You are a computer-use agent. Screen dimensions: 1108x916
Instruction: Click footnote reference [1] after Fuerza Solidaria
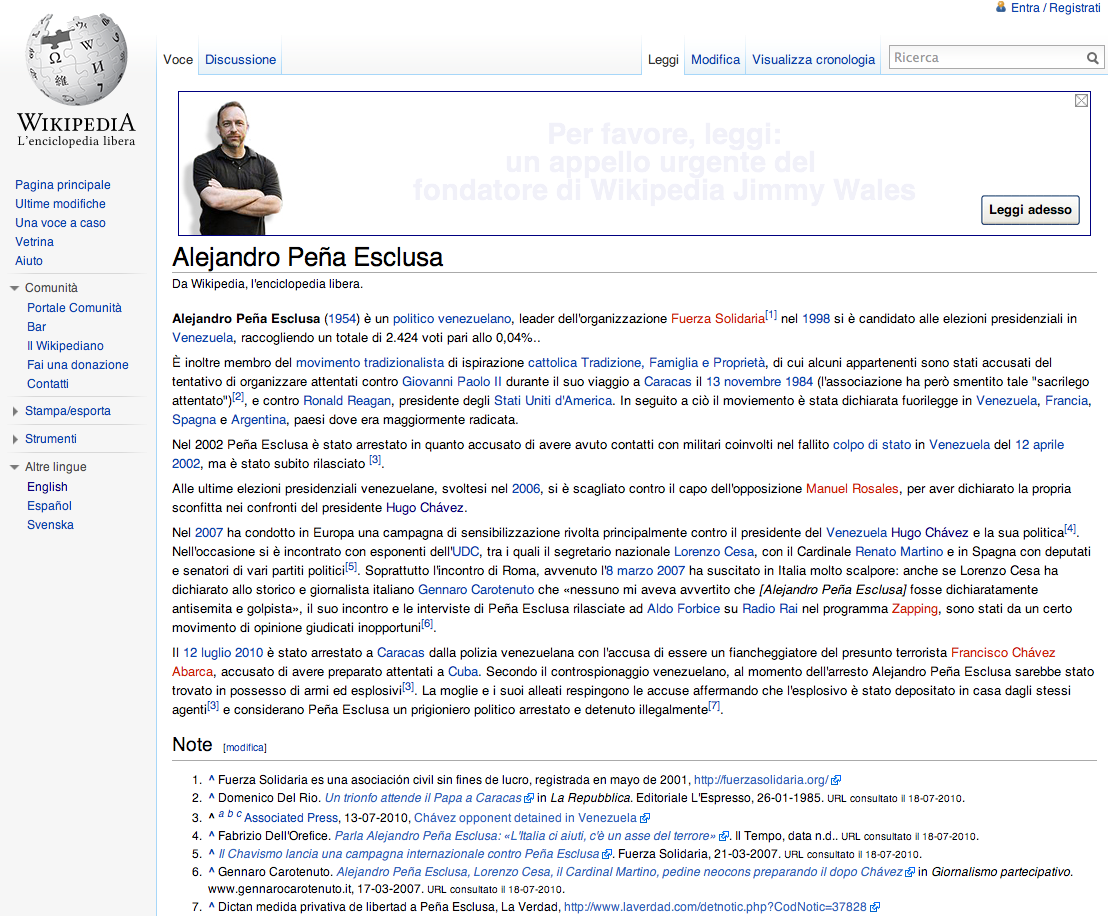771,315
